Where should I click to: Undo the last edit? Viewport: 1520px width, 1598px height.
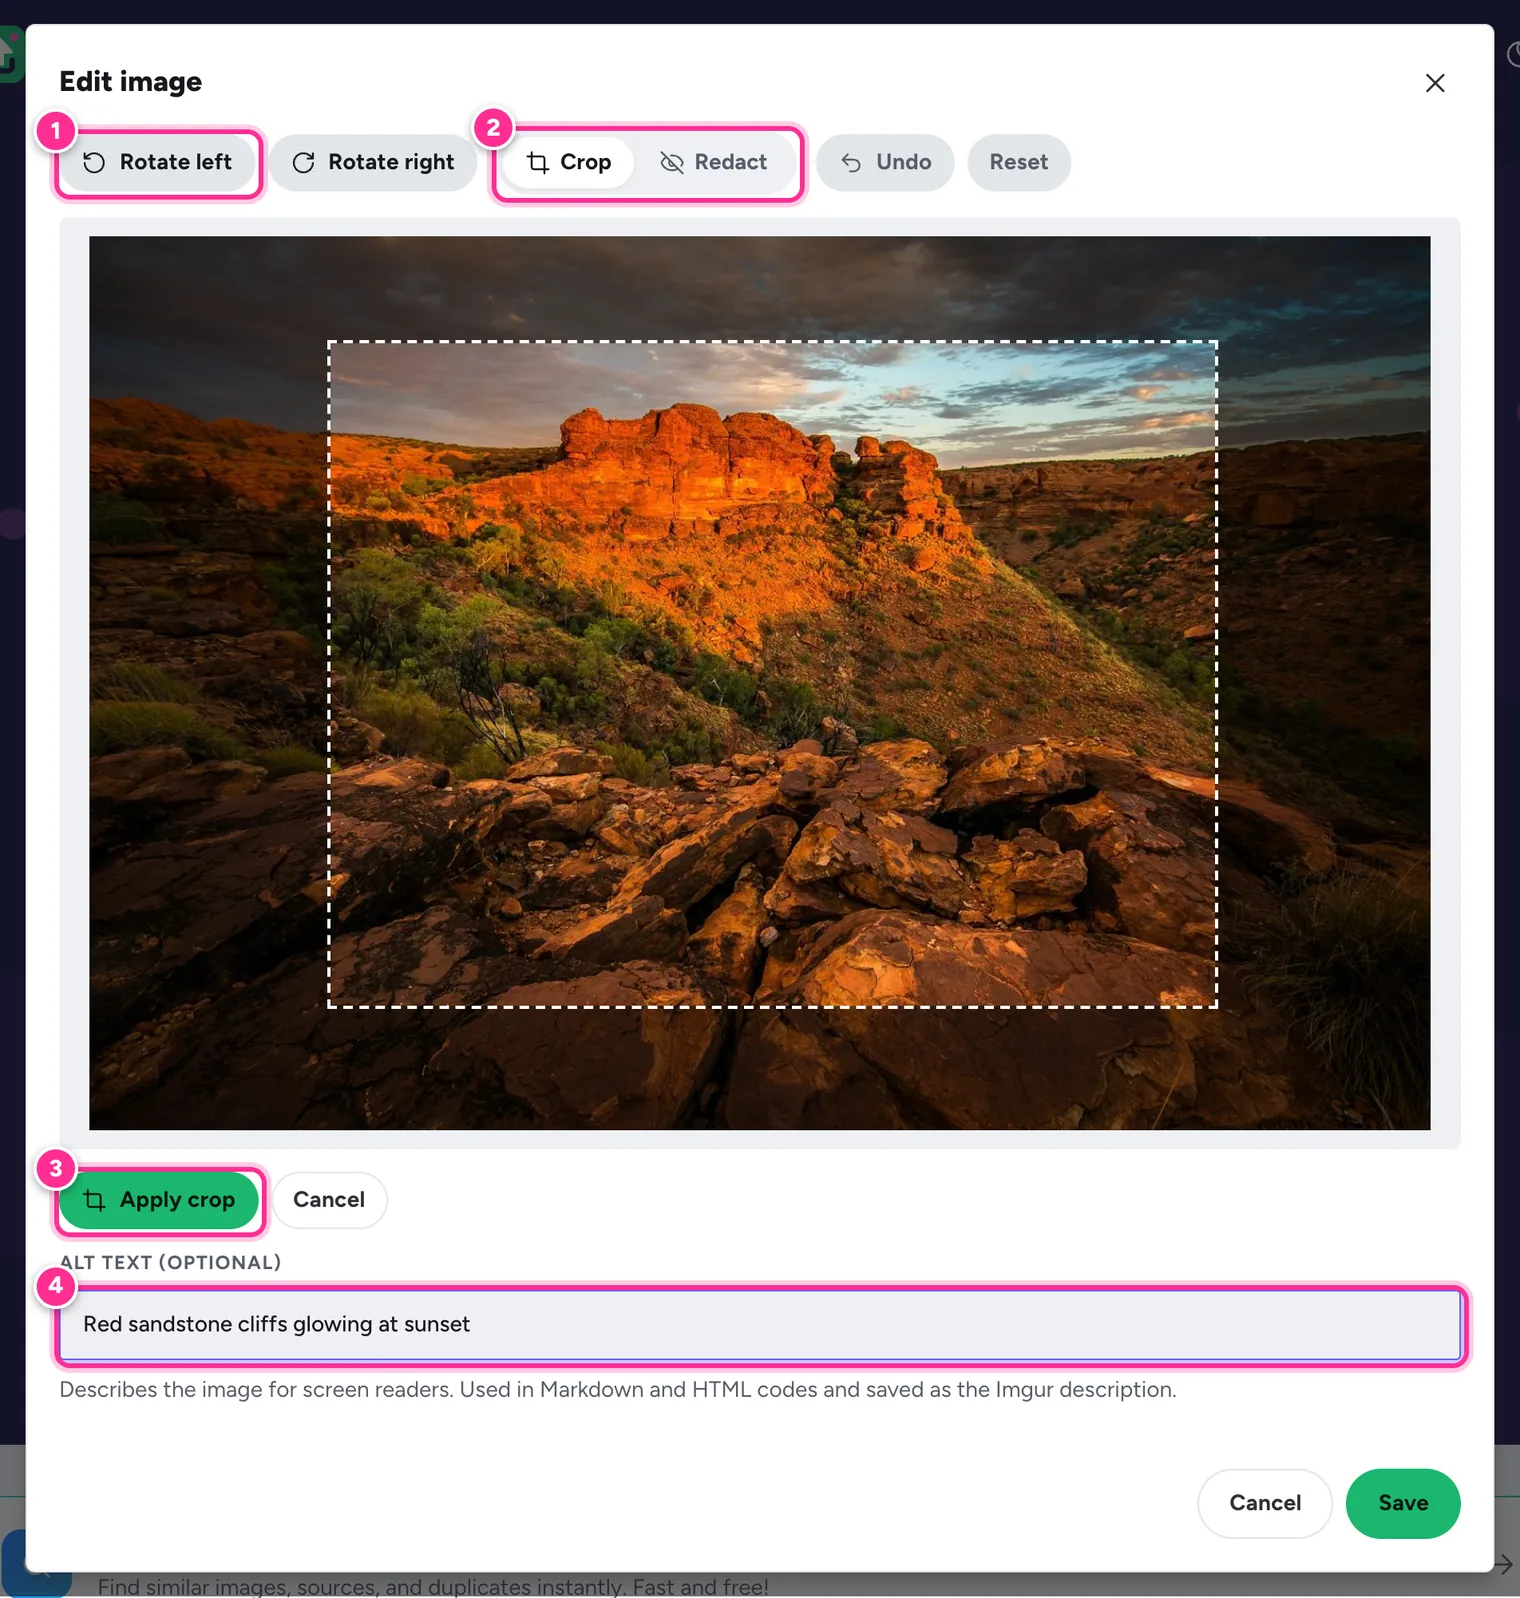(885, 163)
